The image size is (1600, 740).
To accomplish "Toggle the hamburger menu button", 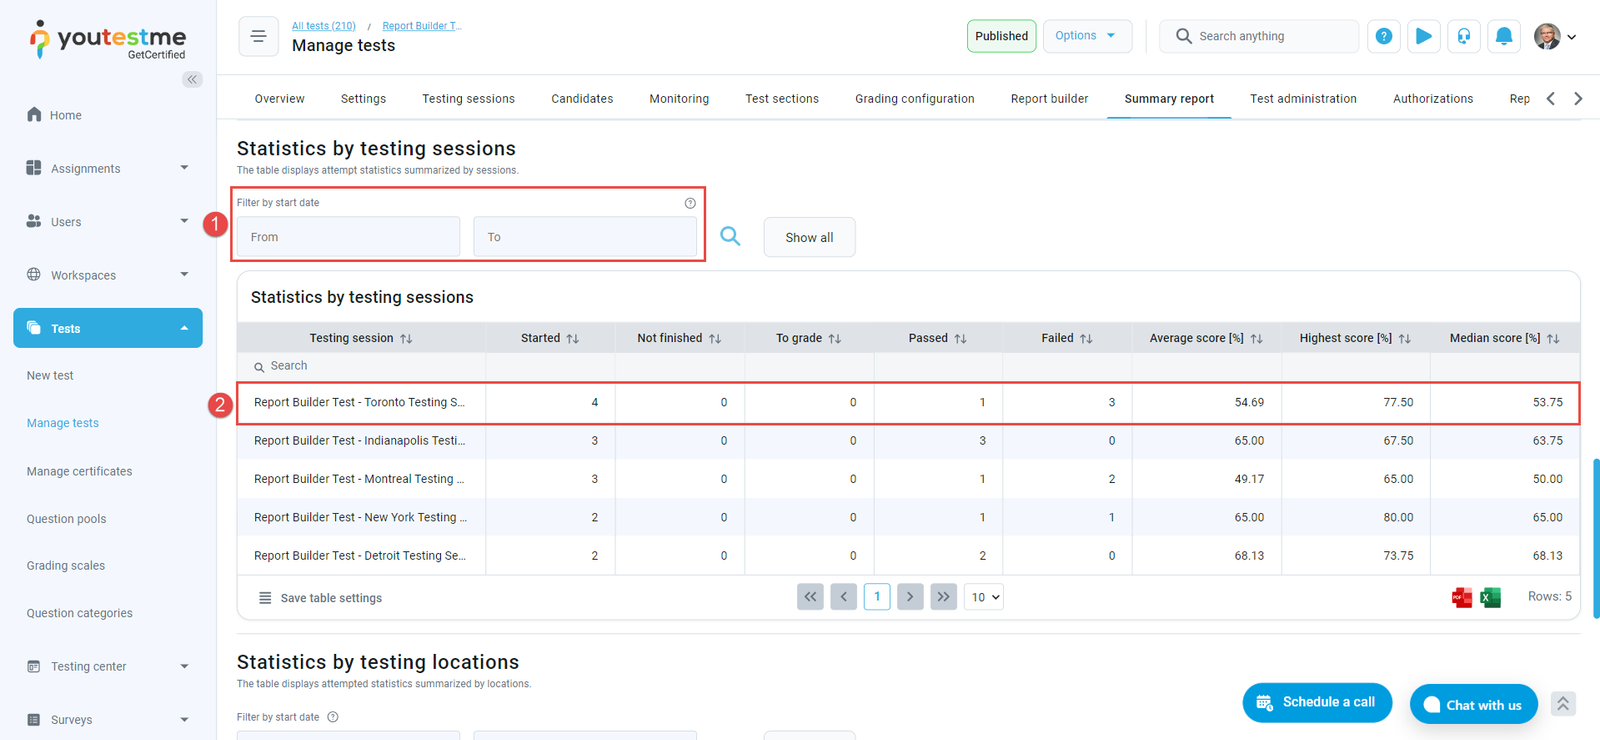I will point(258,36).
